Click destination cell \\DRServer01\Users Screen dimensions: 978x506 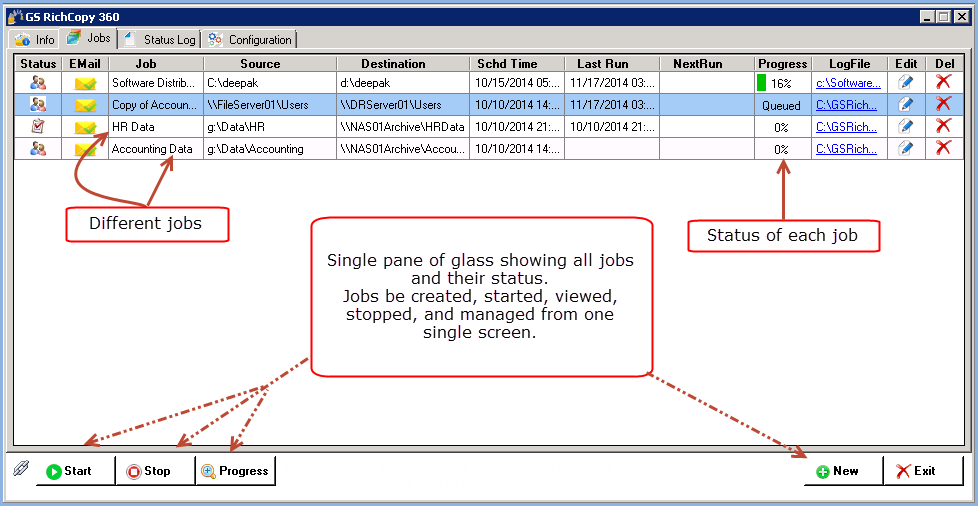pyautogui.click(x=403, y=105)
